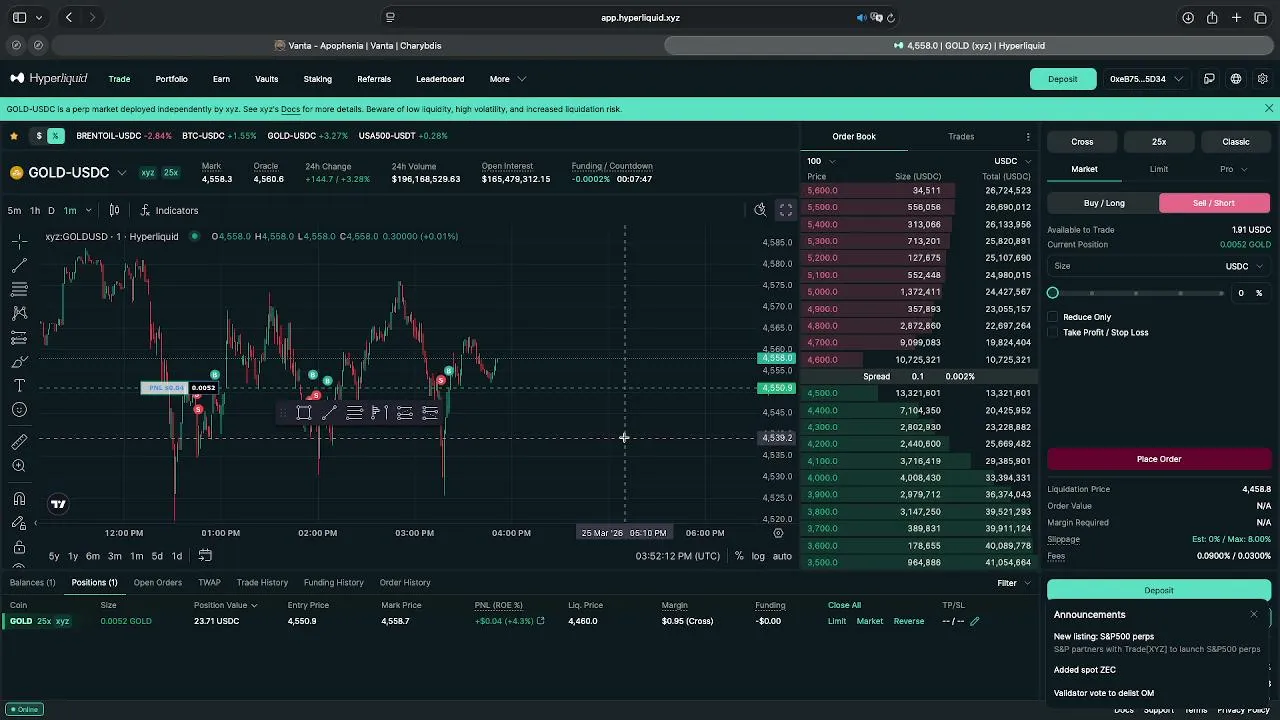The width and height of the screenshot is (1280, 720).
Task: Click the favorites star icon
Action: 14,136
